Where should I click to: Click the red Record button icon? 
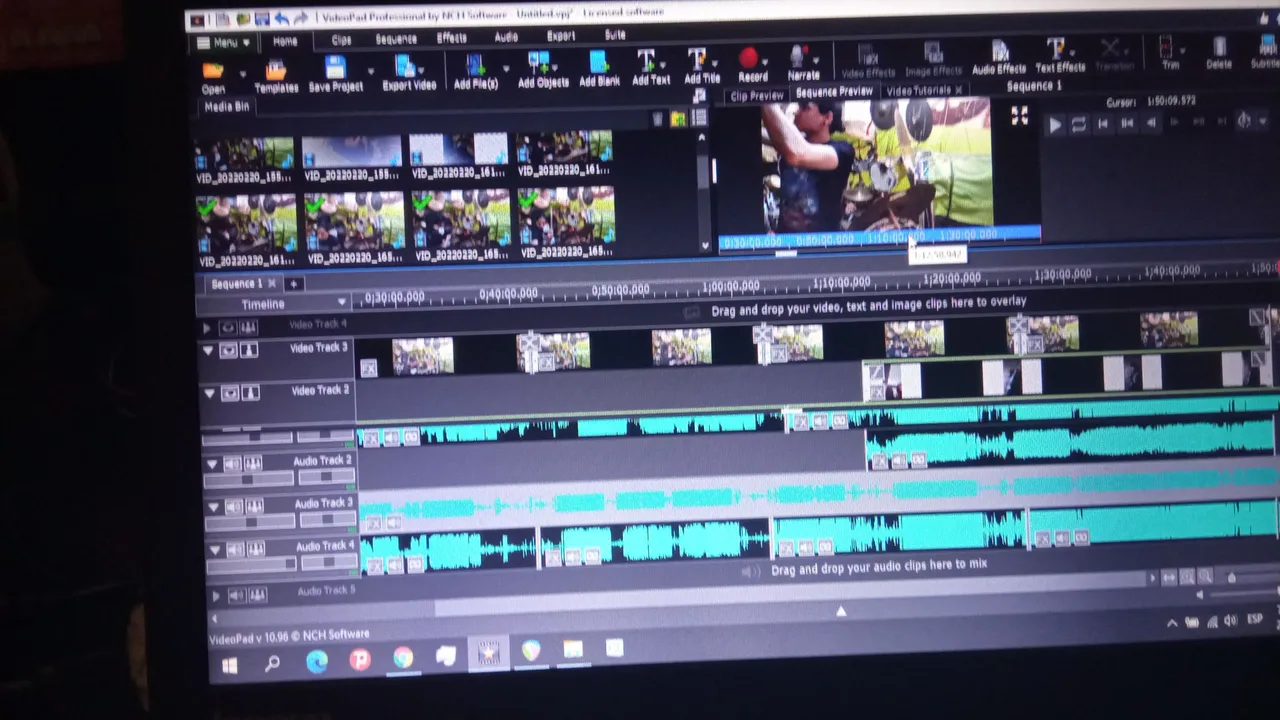[749, 58]
